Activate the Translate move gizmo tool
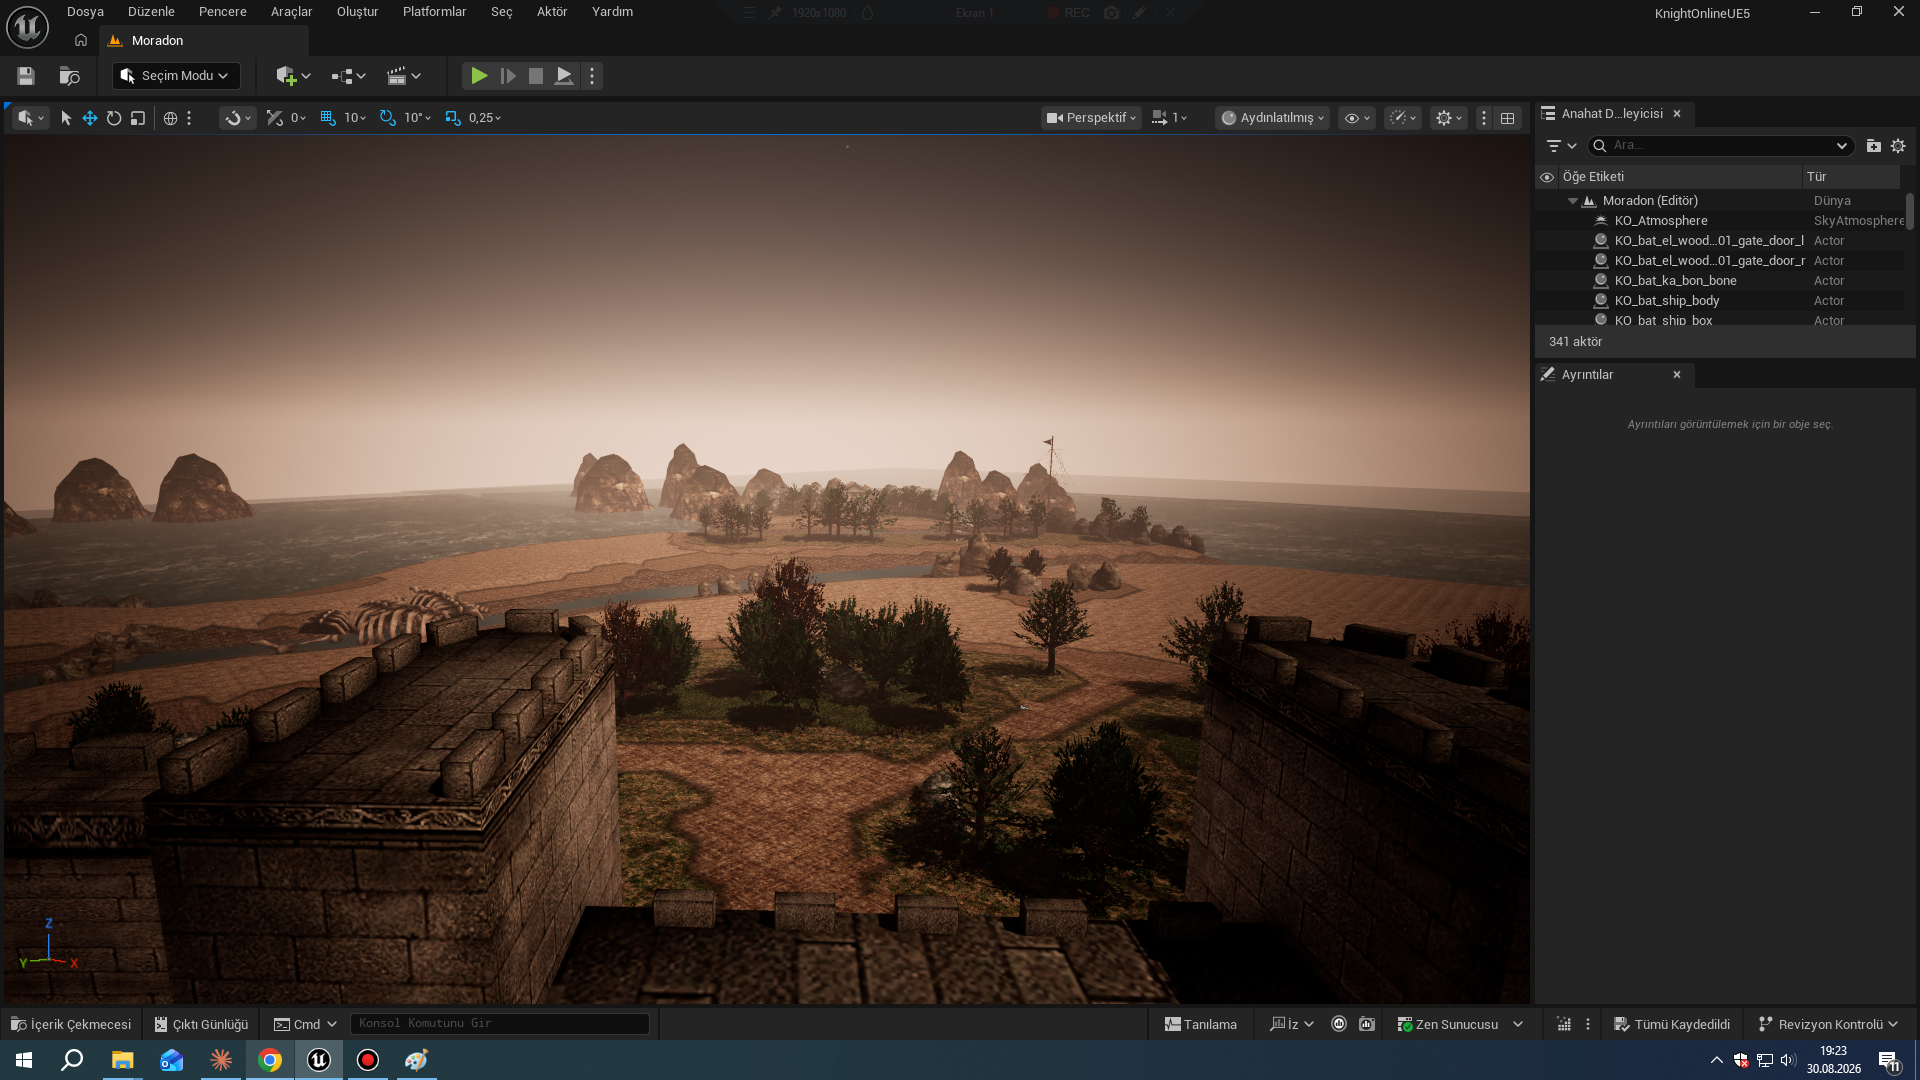This screenshot has height=1080, width=1920. click(90, 118)
